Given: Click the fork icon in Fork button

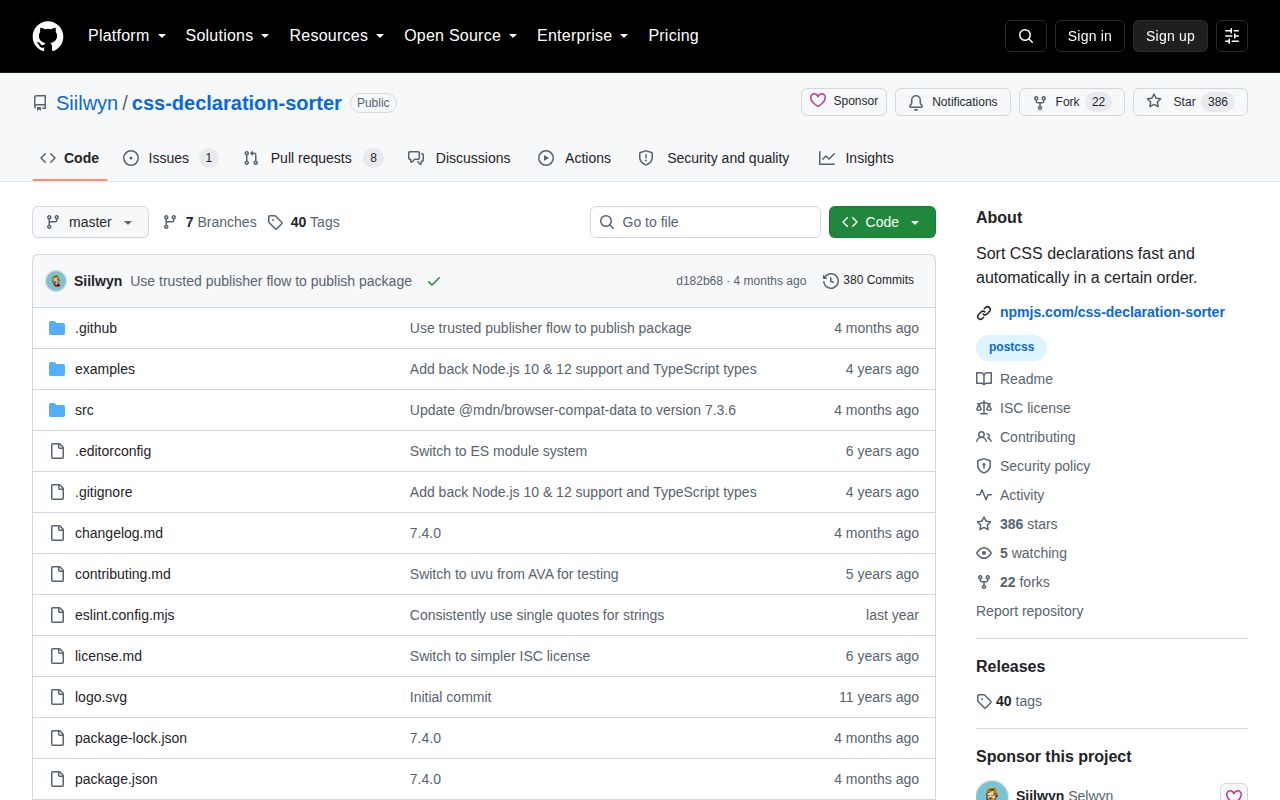Looking at the screenshot, I should tap(1040, 102).
